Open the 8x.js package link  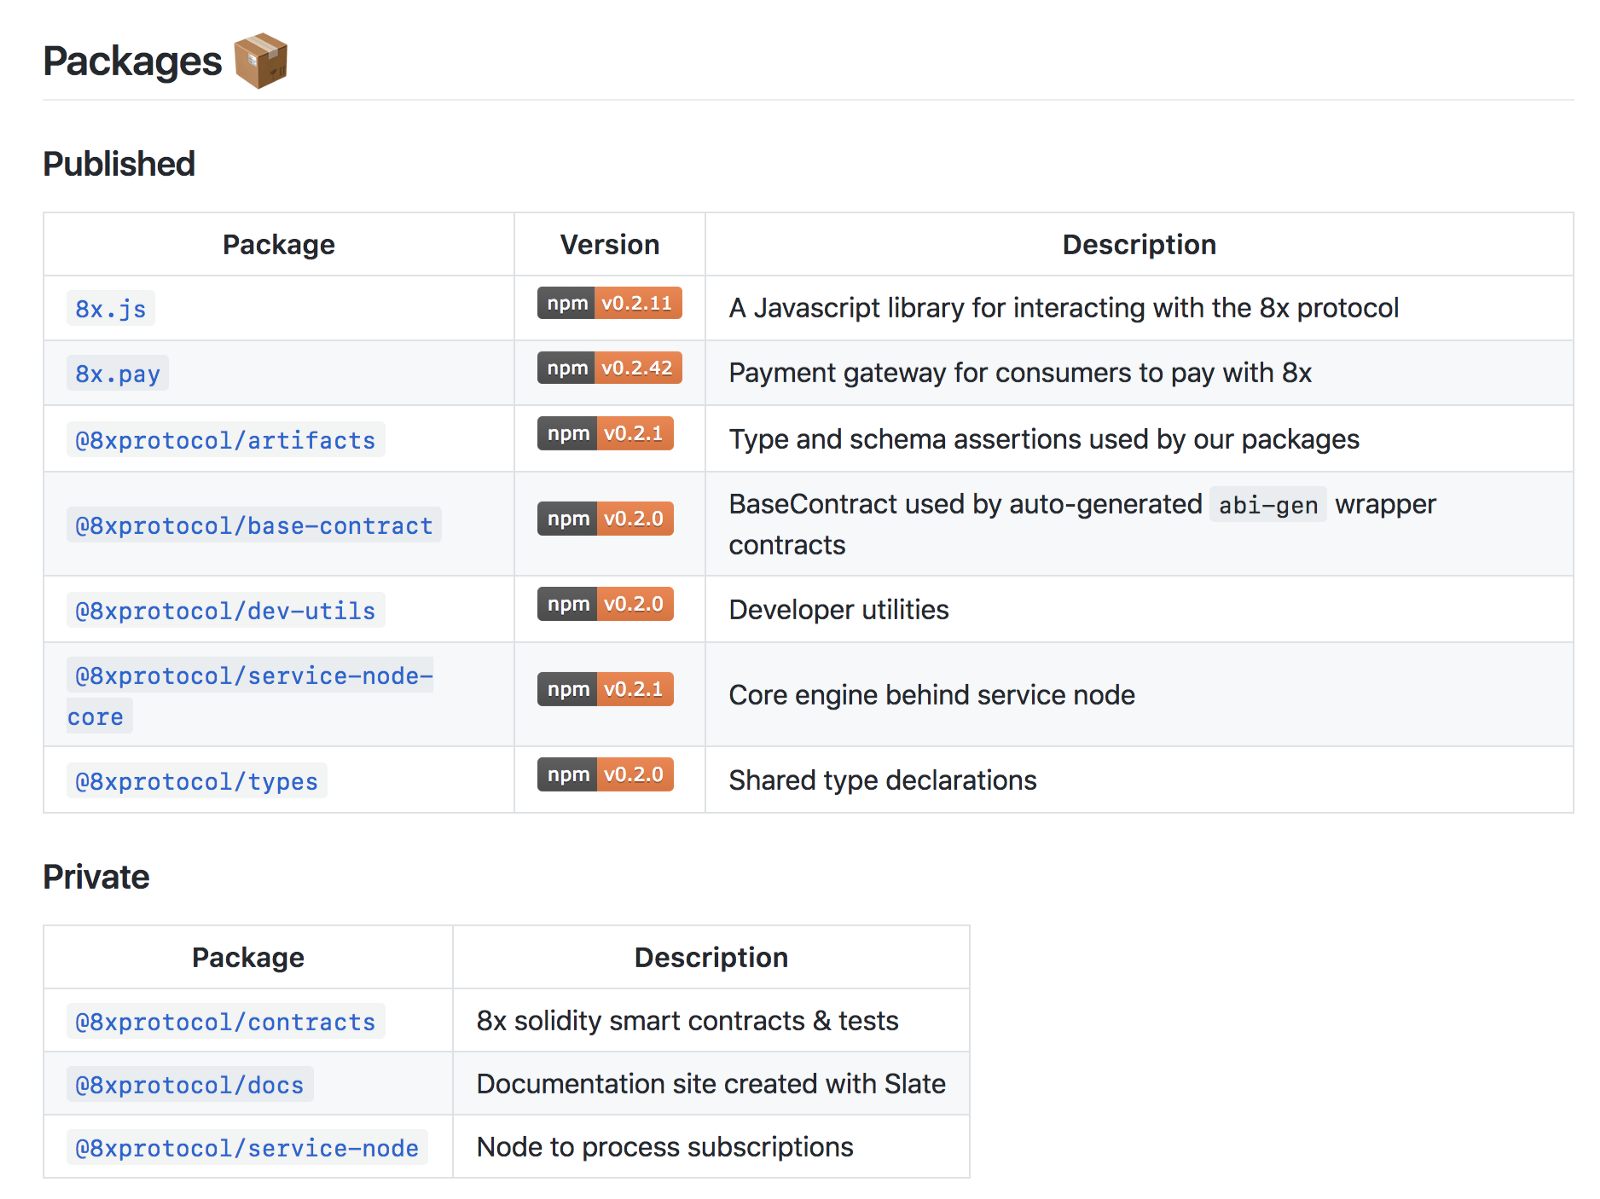111,309
